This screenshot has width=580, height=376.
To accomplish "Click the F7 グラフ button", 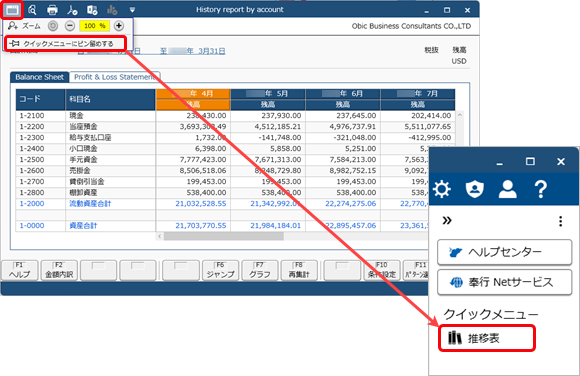I will (x=260, y=271).
